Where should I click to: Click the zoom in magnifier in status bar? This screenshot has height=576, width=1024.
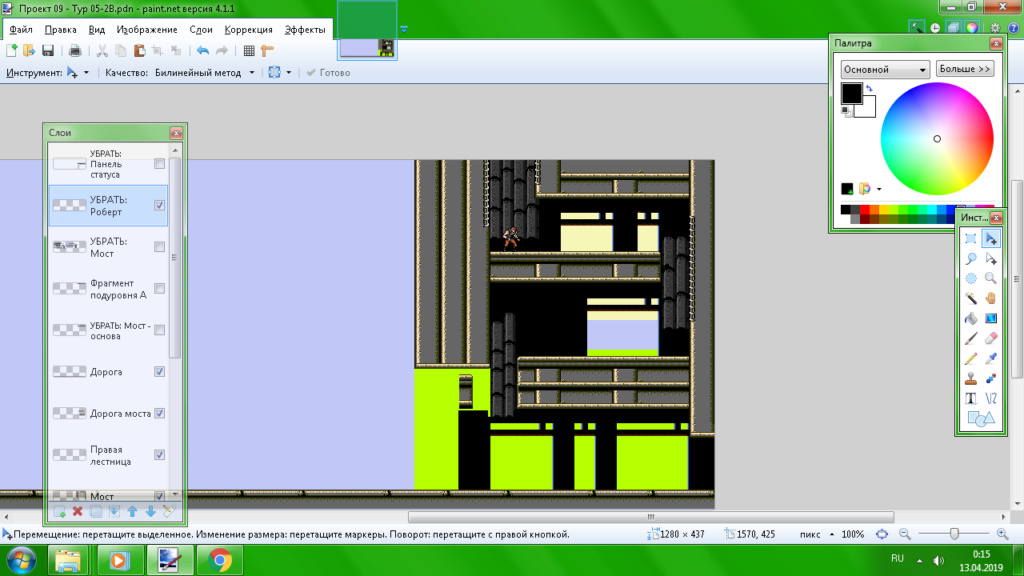[x=1002, y=534]
